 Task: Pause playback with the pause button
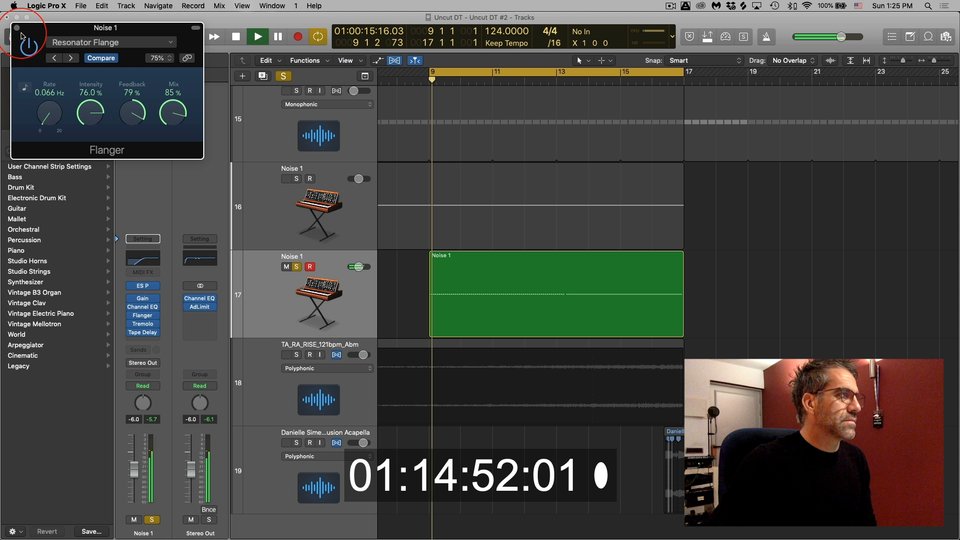coord(278,37)
